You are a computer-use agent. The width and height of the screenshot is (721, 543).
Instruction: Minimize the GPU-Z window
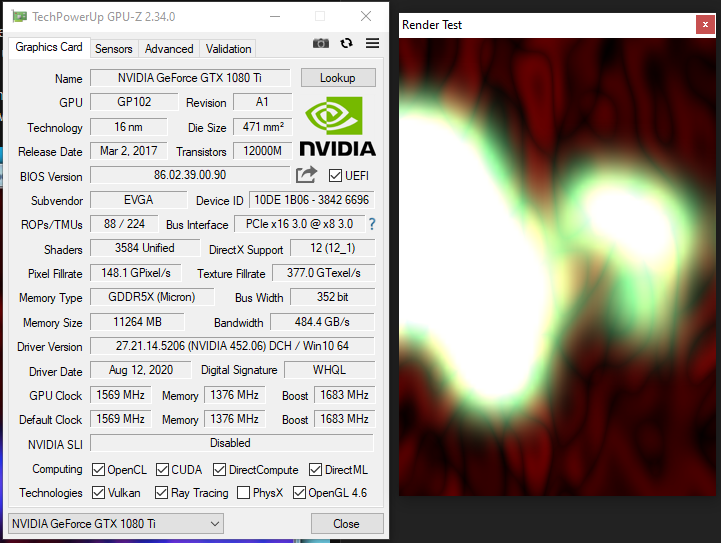pos(275,17)
